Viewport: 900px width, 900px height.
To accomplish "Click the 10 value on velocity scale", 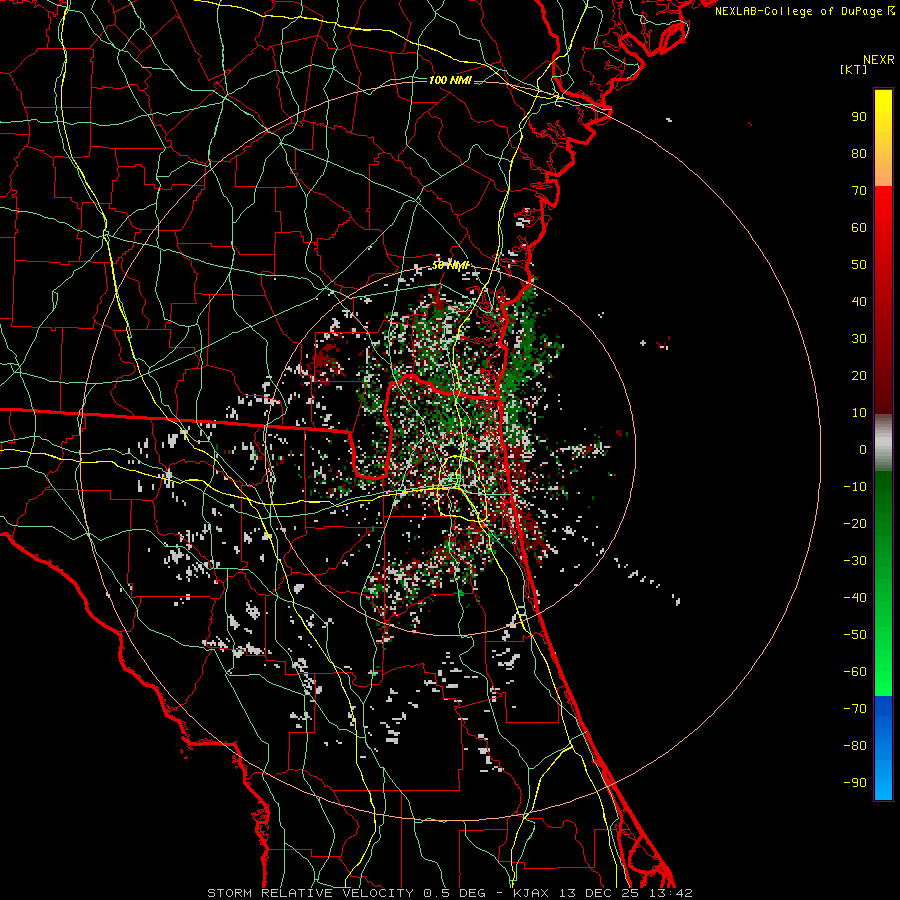I will click(x=859, y=413).
